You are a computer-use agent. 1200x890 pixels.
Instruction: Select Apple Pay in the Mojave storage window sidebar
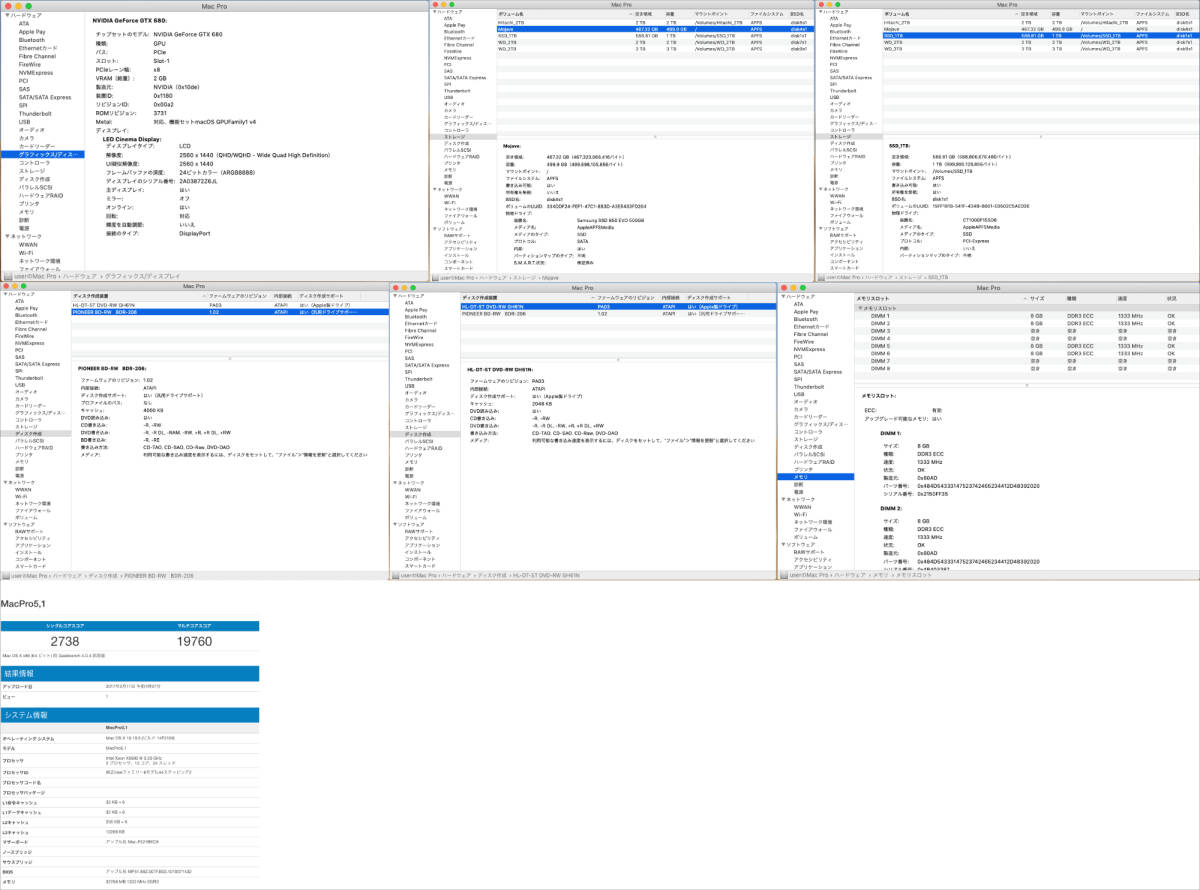pos(455,25)
